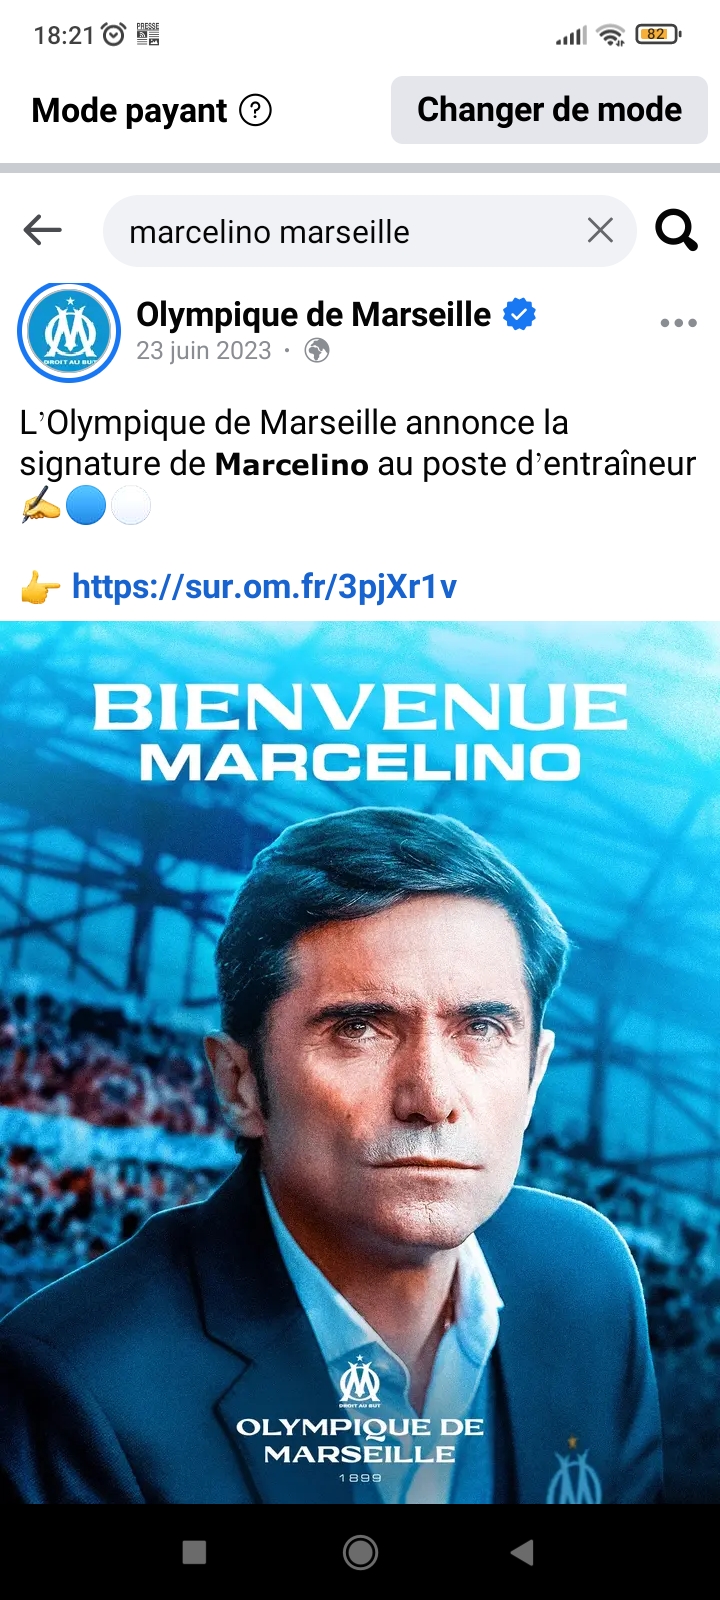Viewport: 720px width, 1600px height.
Task: Clear the search text with X icon
Action: point(600,231)
